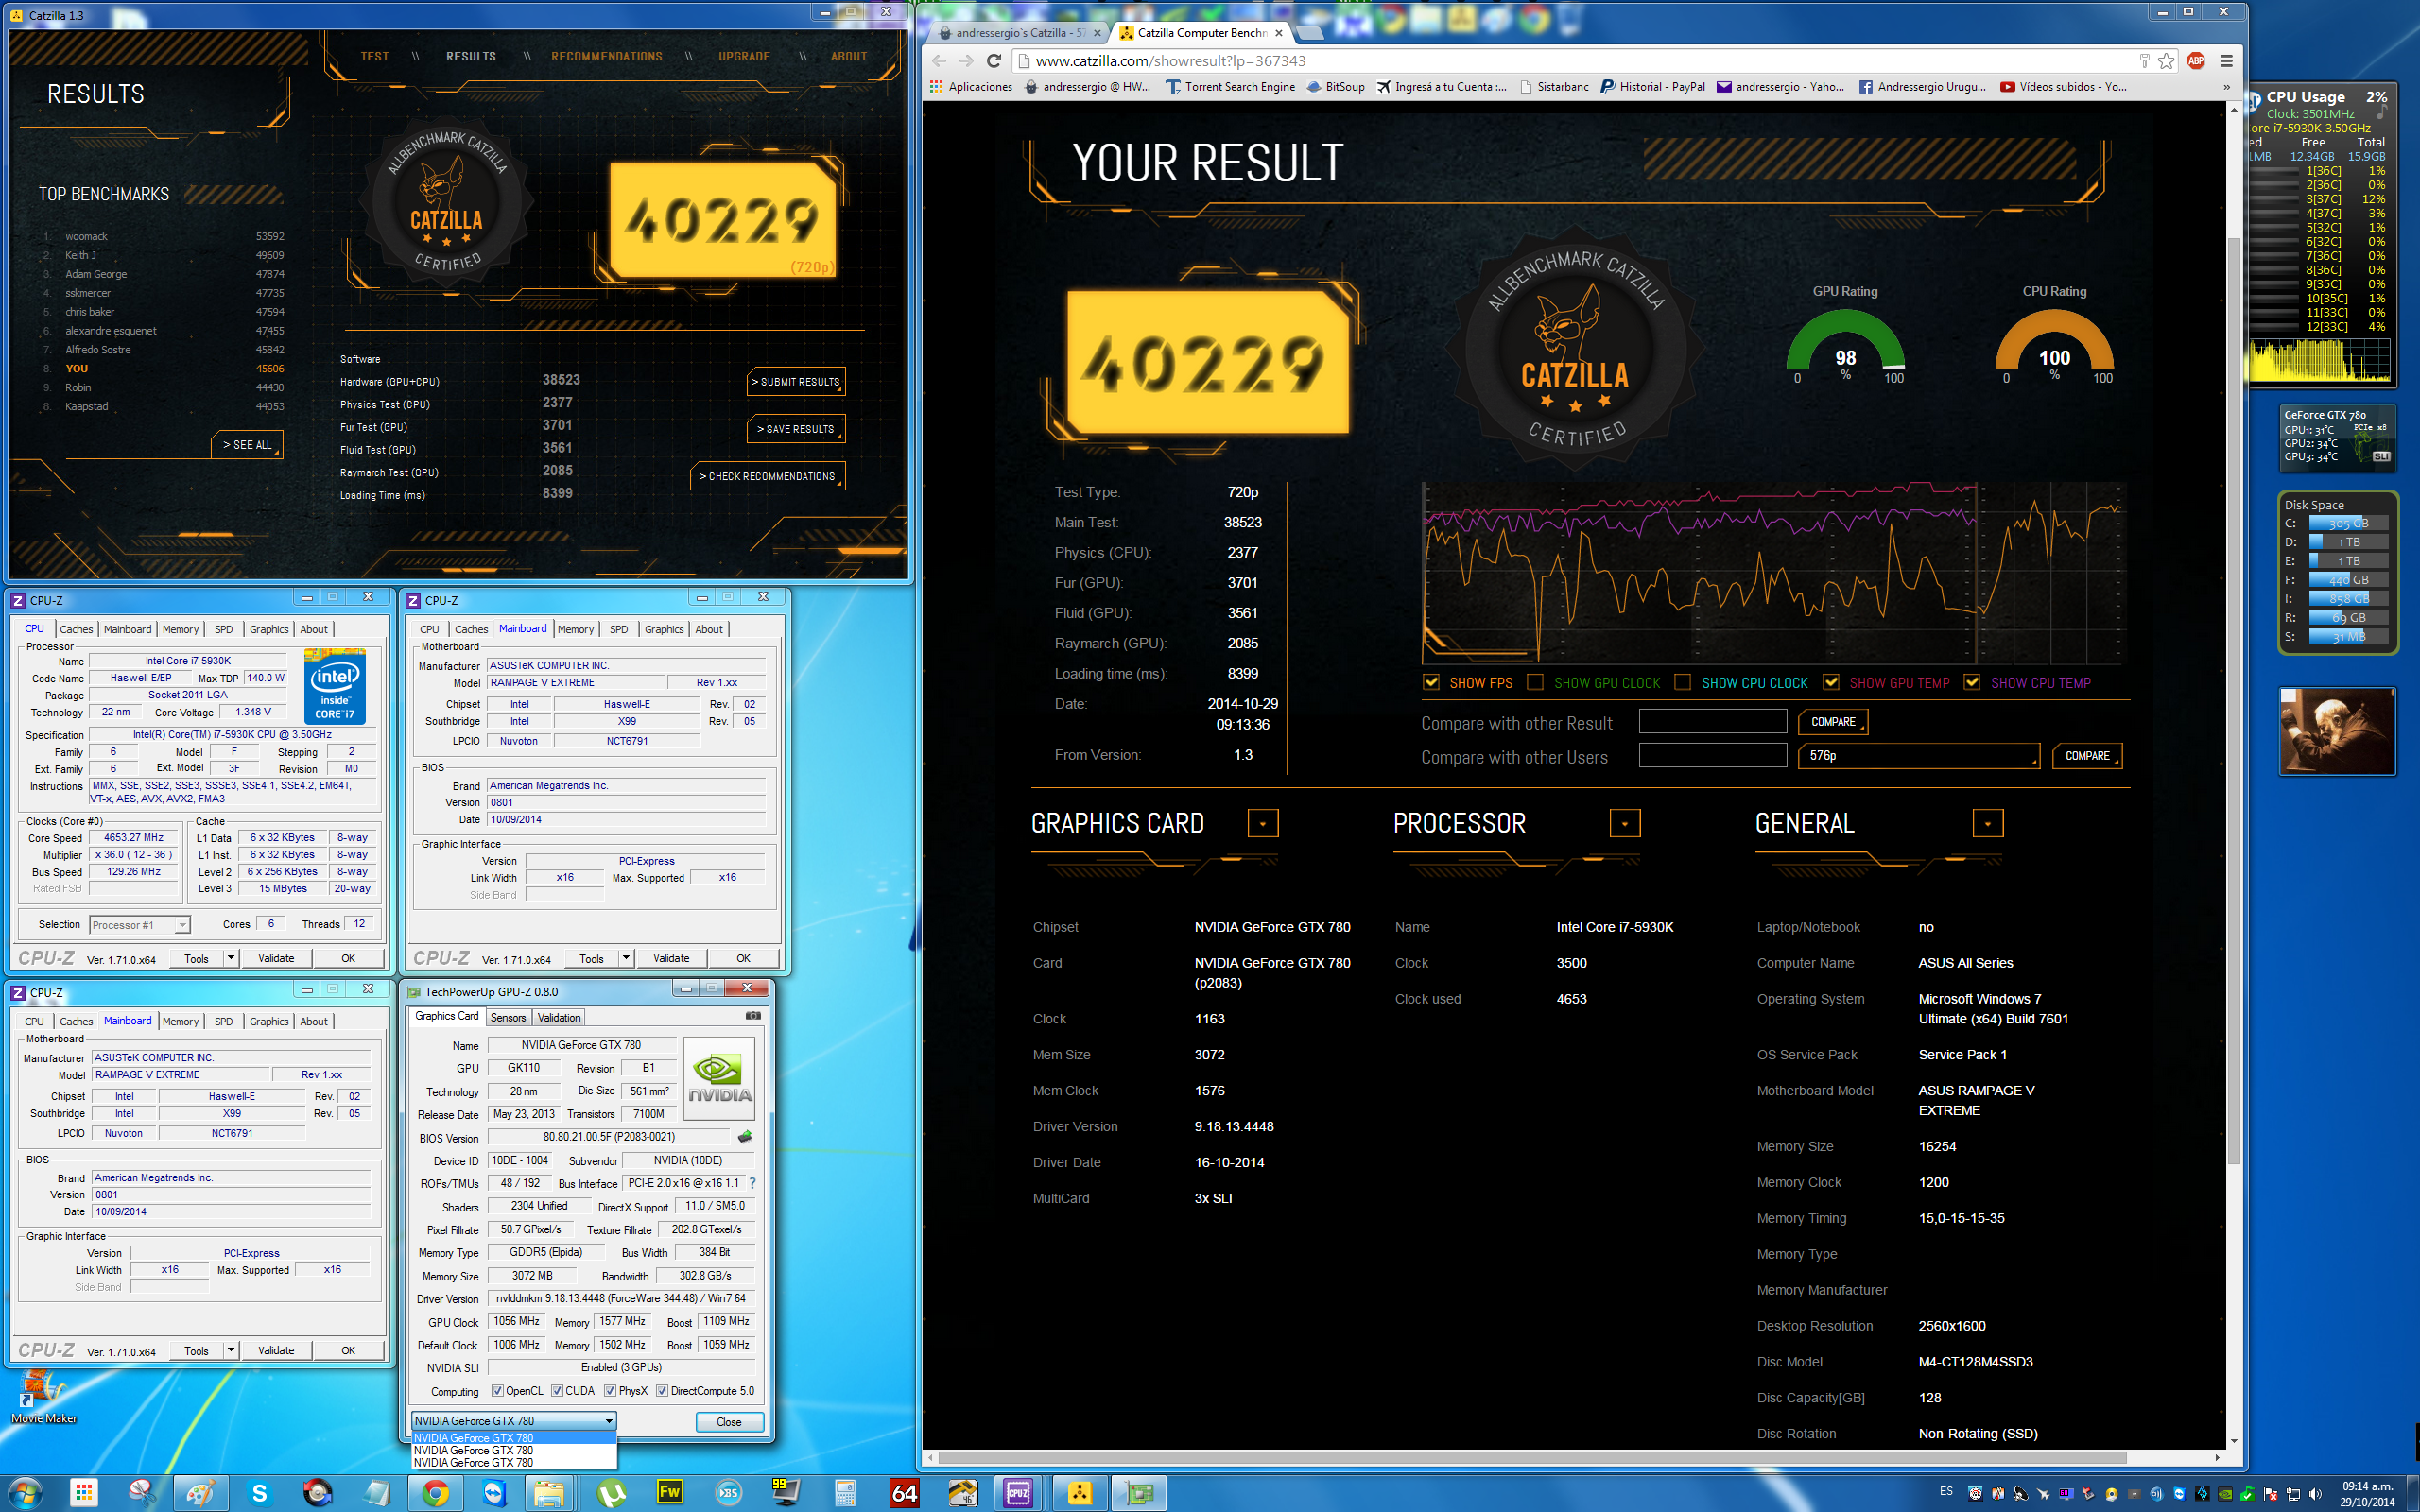Open the Tools arrow in the top-right CPU-Z window
The image size is (2420, 1512).
(x=626, y=958)
